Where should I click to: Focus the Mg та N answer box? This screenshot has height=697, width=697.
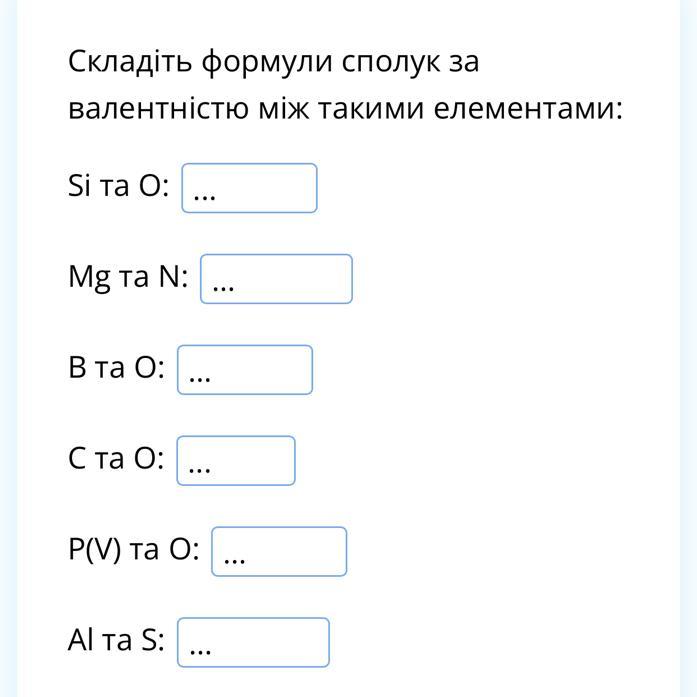point(276,279)
